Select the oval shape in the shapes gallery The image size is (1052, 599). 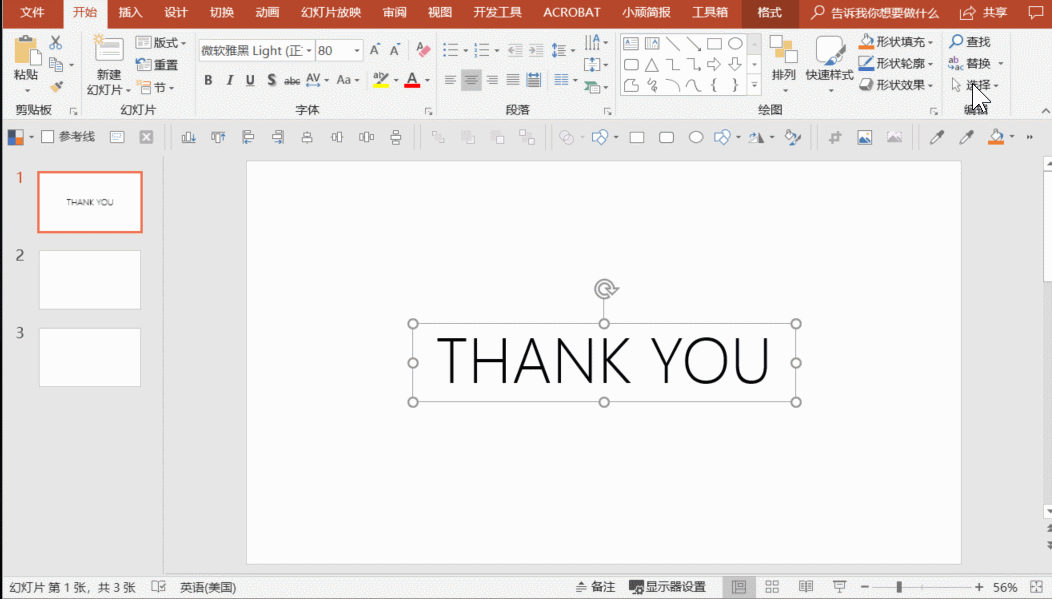(735, 44)
